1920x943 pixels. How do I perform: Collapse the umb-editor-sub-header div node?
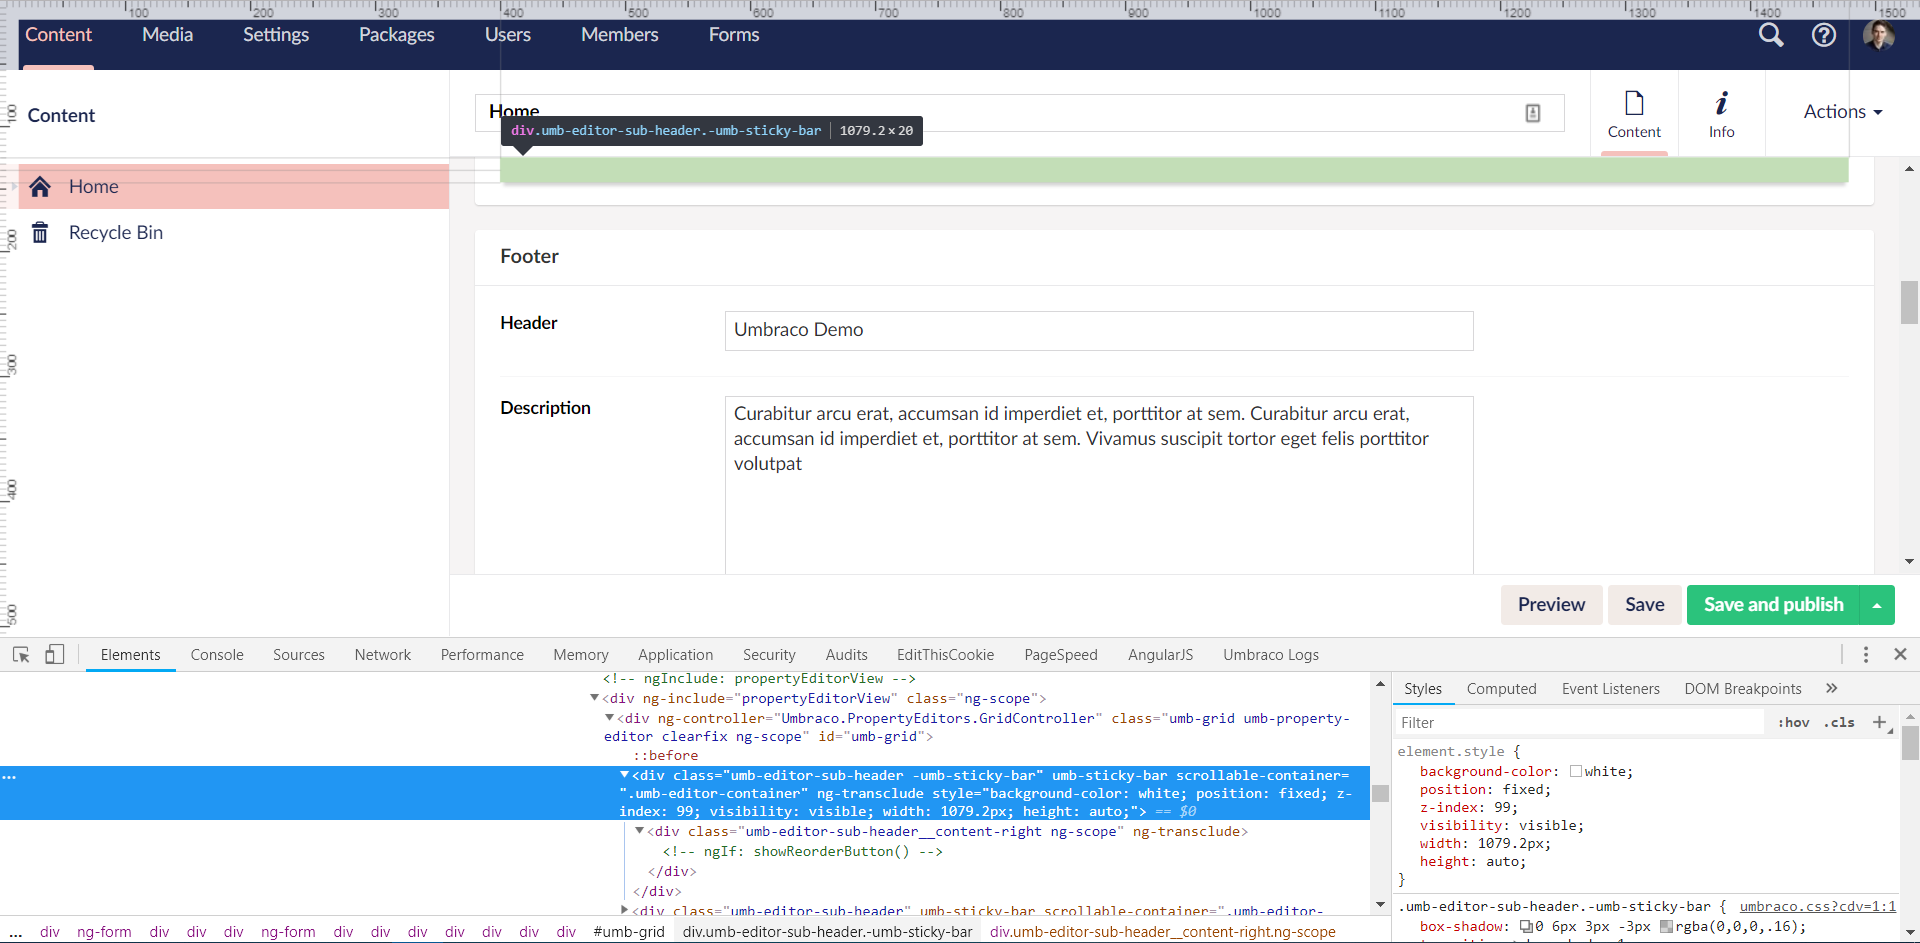click(x=626, y=774)
